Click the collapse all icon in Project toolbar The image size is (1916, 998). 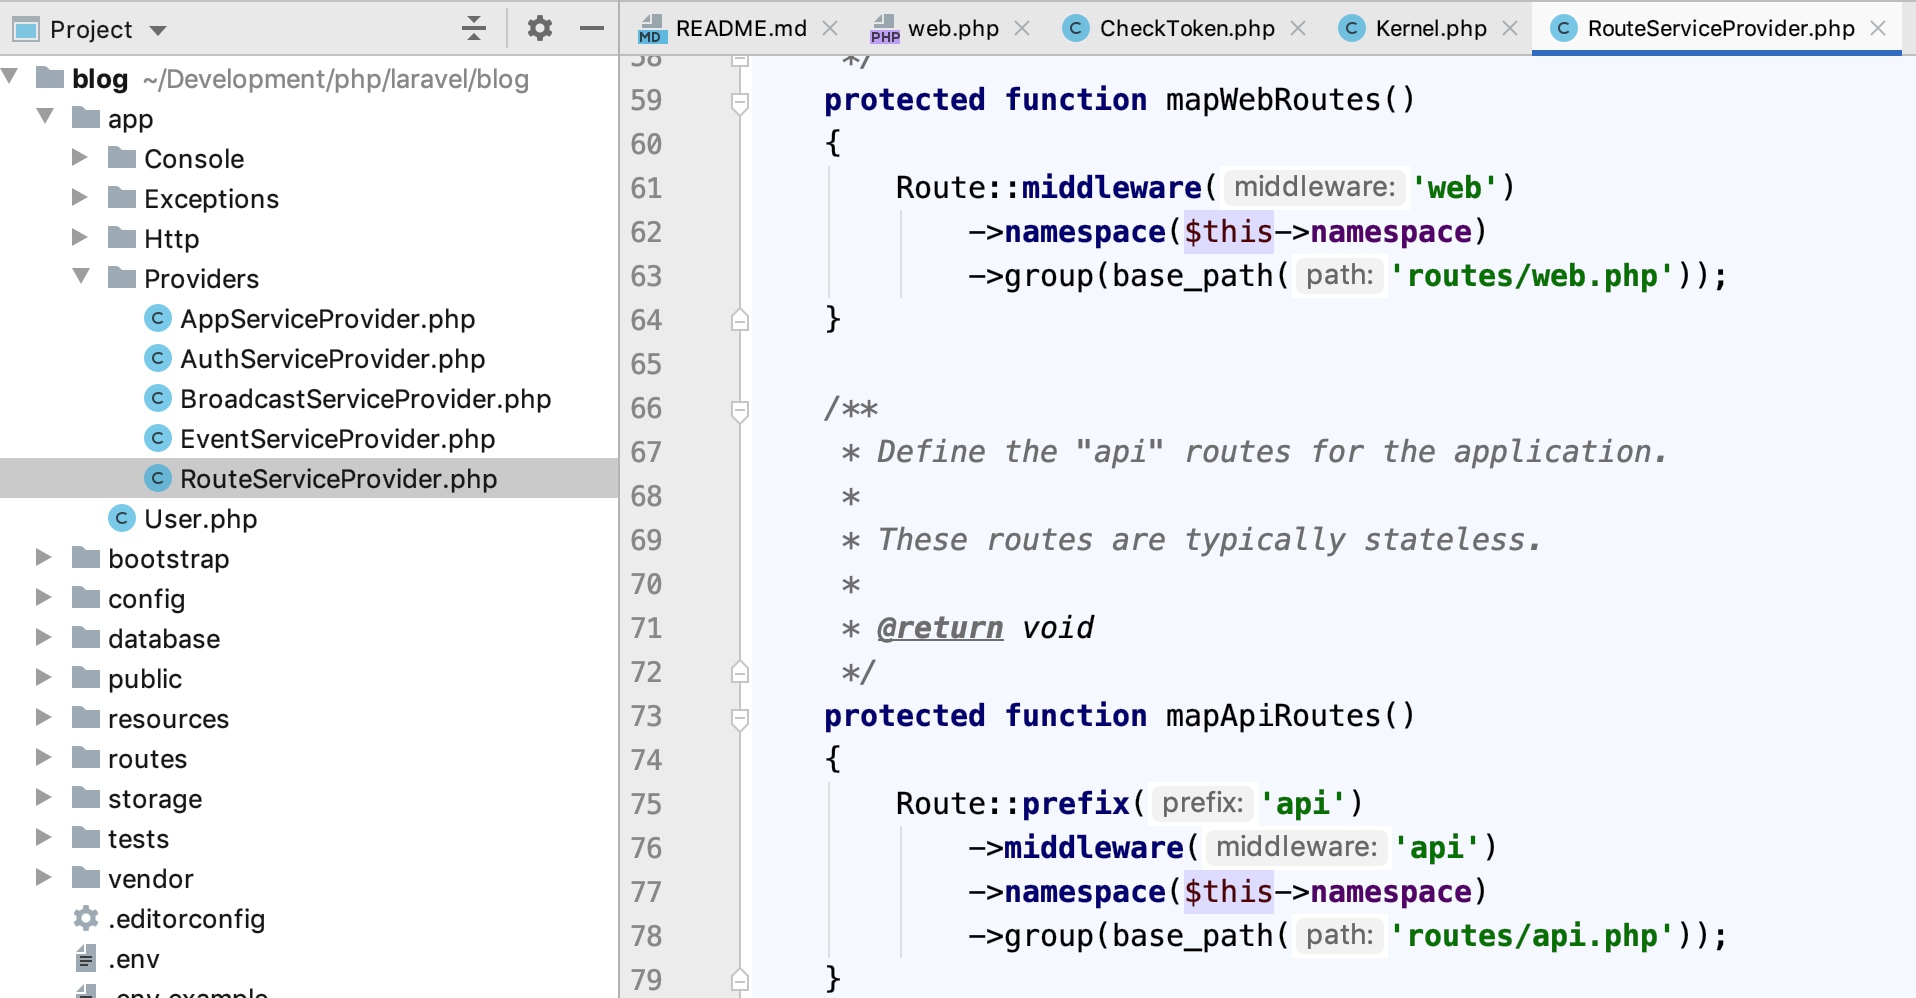(474, 28)
